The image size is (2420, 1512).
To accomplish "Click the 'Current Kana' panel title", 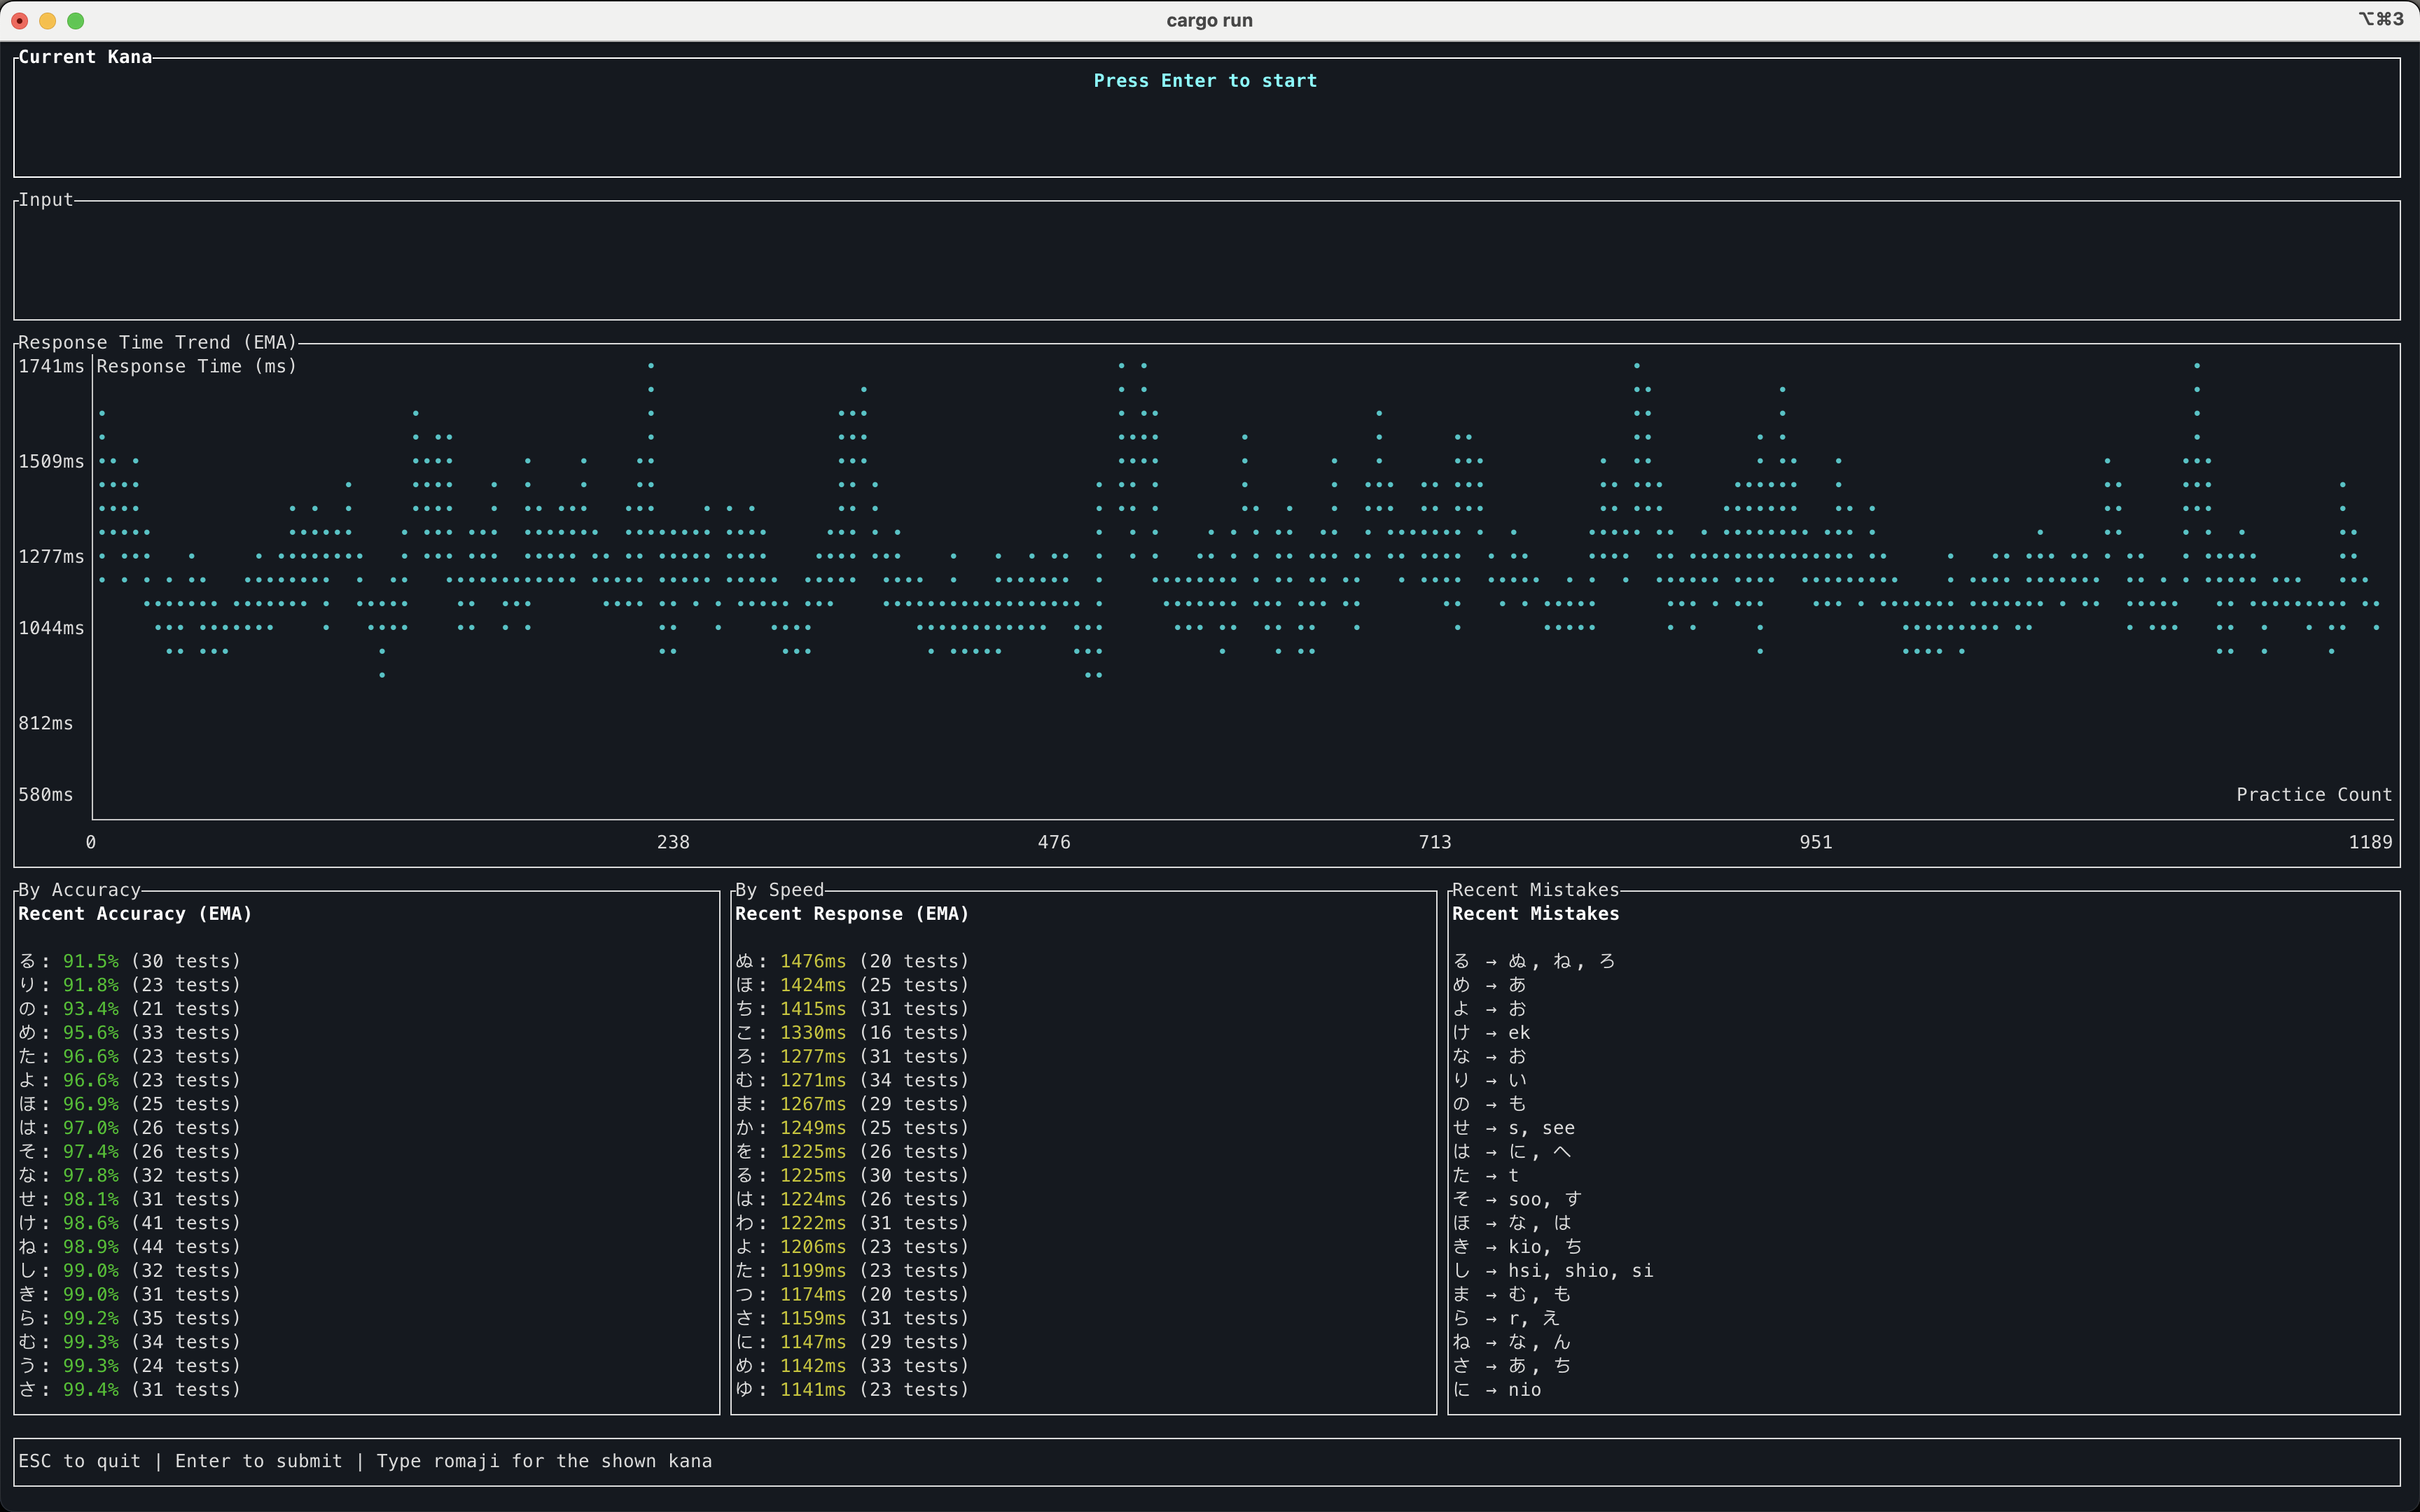I will coord(85,57).
